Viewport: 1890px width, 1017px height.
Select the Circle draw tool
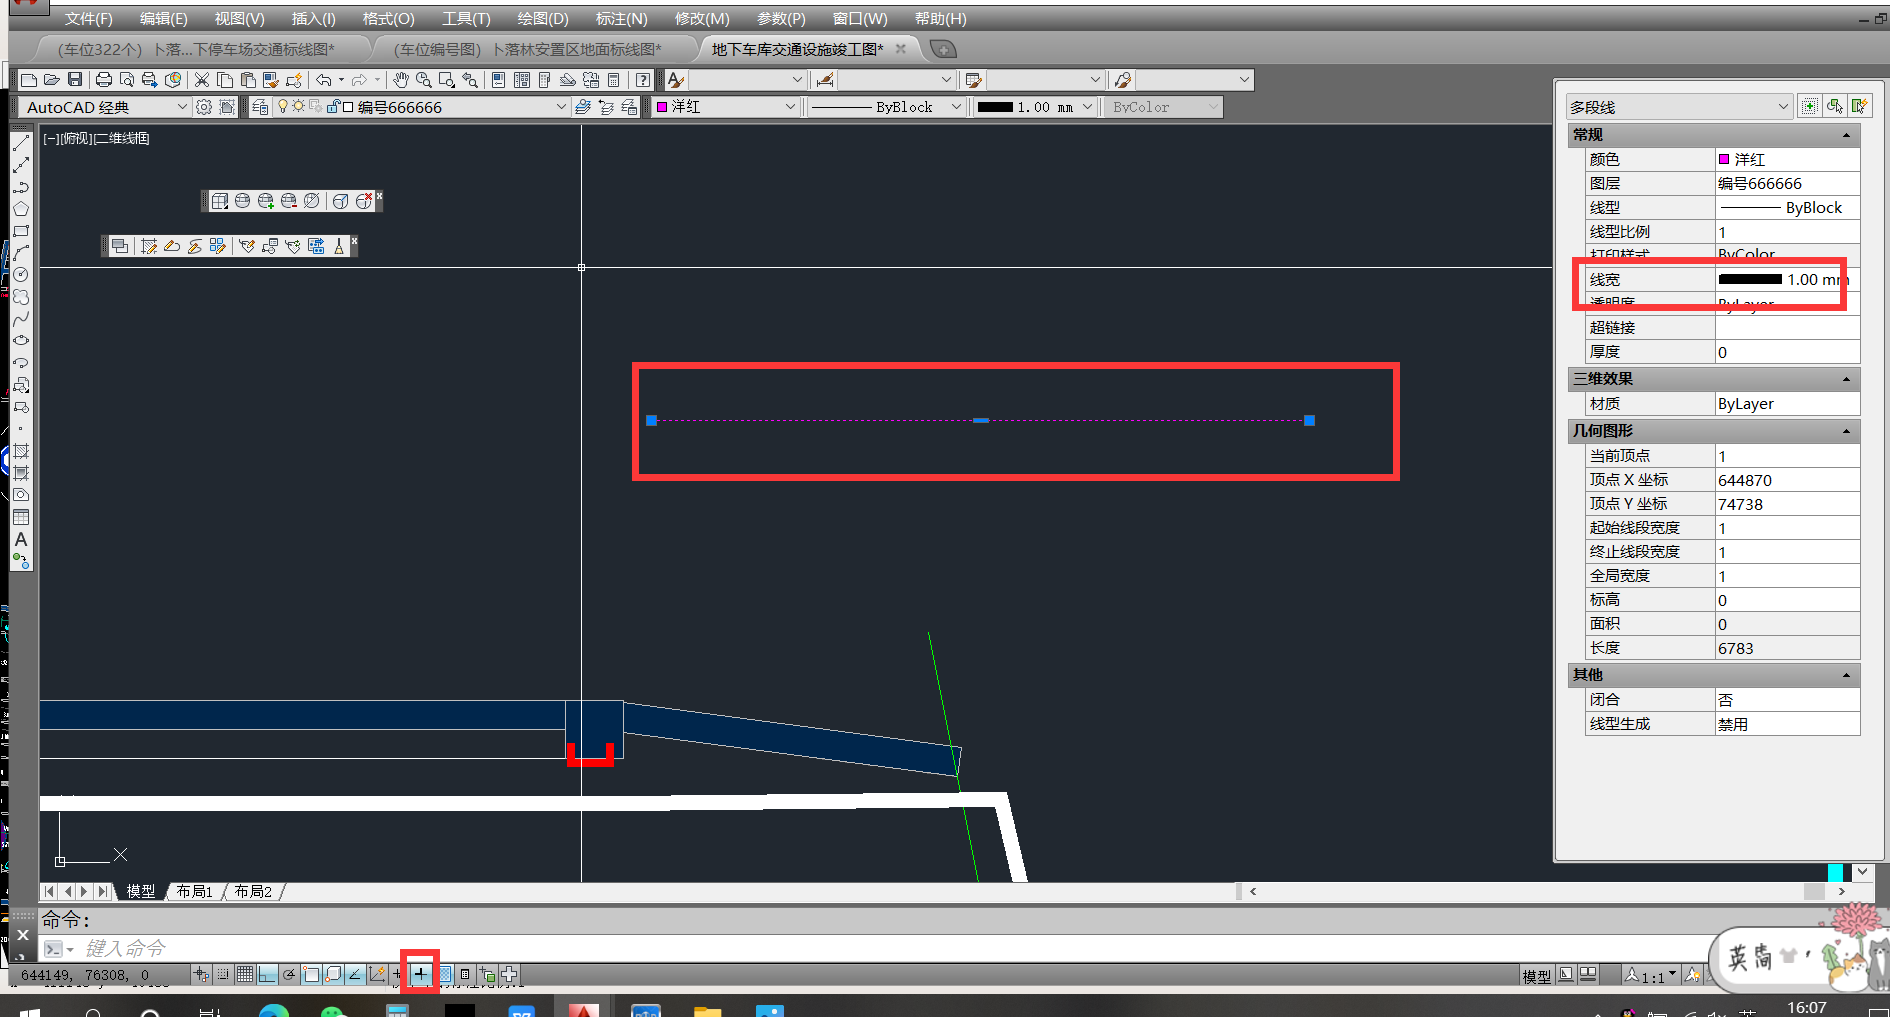click(x=21, y=275)
